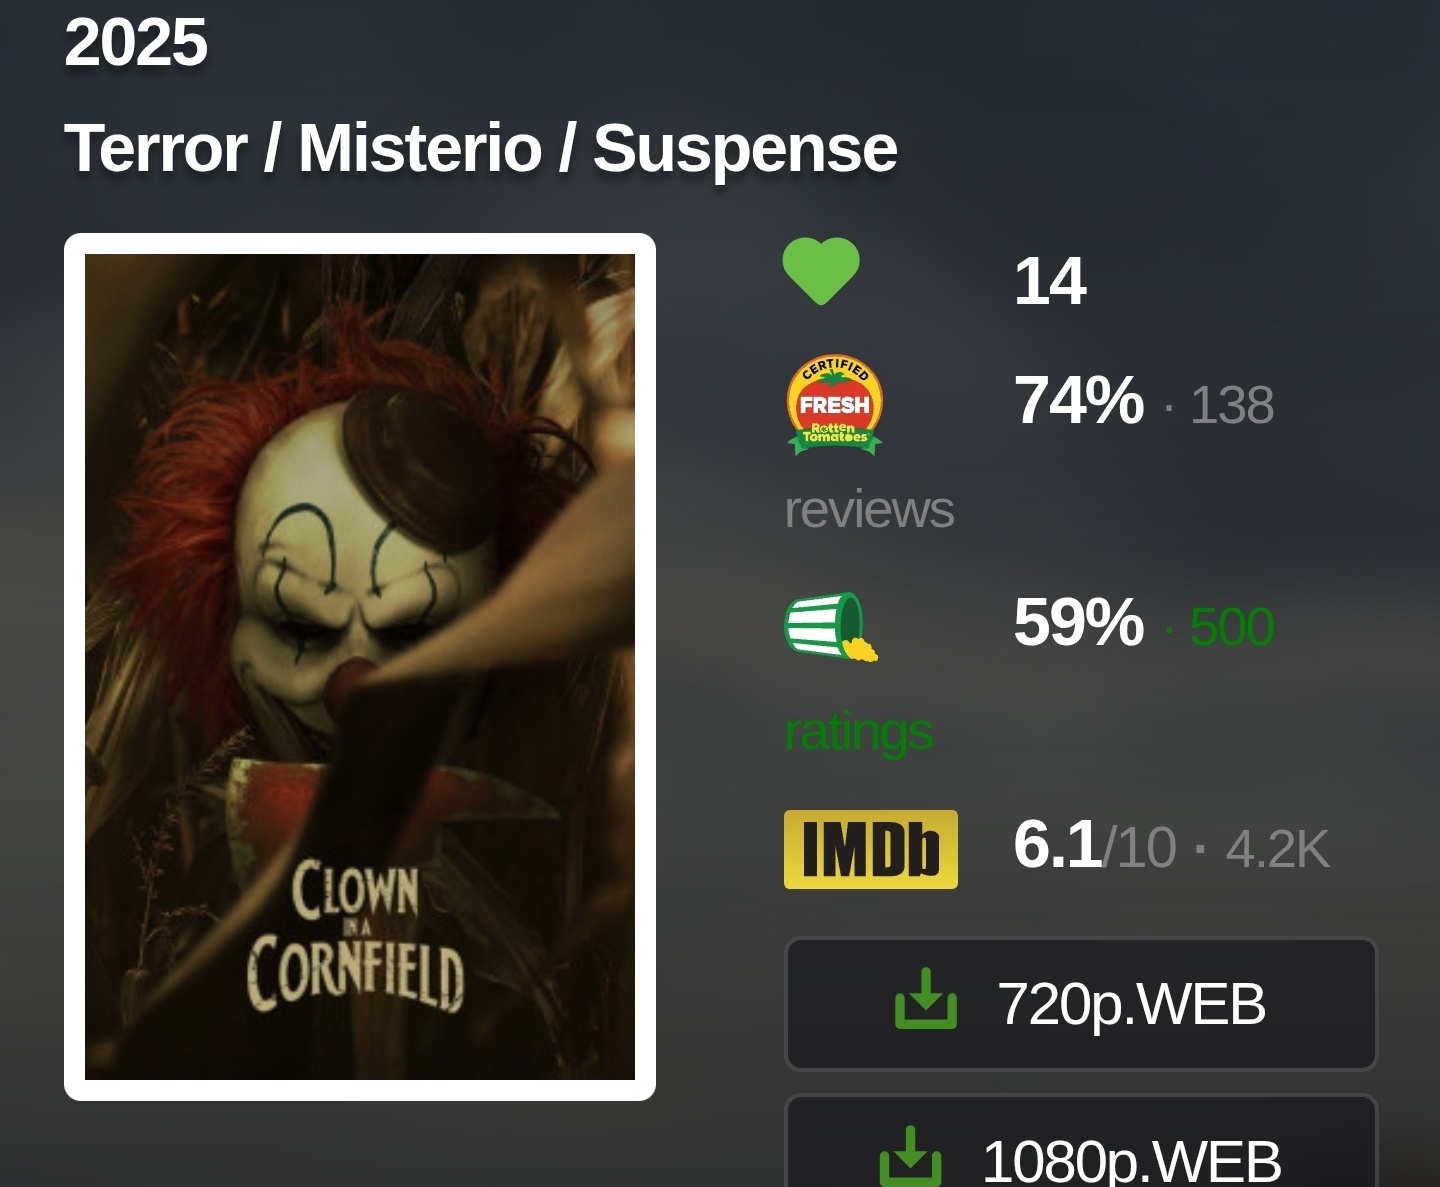Select the Terror genre text
This screenshot has height=1187, width=1440.
[156, 148]
